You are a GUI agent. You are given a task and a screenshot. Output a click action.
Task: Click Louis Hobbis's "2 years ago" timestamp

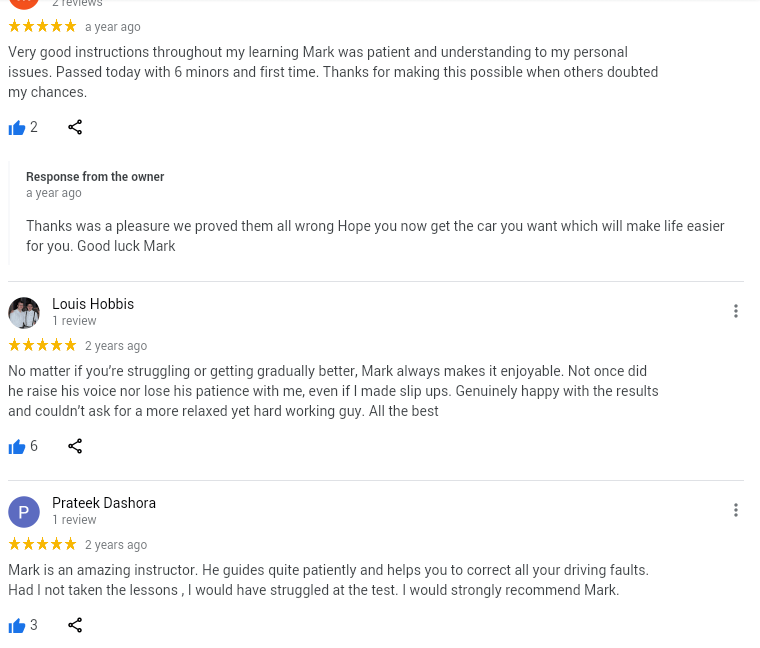116,346
